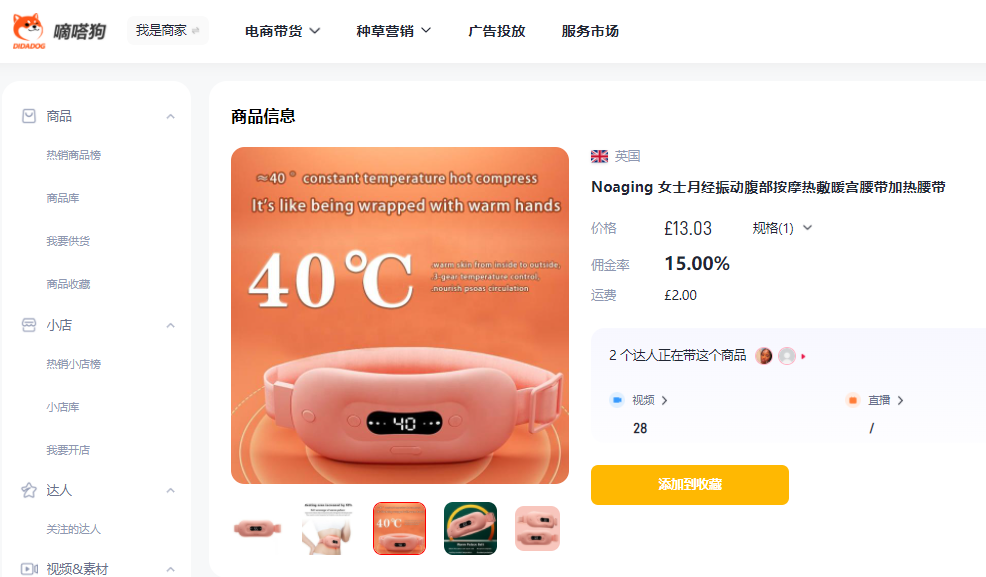This screenshot has height=577, width=986.
Task: Click the first influencer avatar
Action: pyautogui.click(x=763, y=356)
